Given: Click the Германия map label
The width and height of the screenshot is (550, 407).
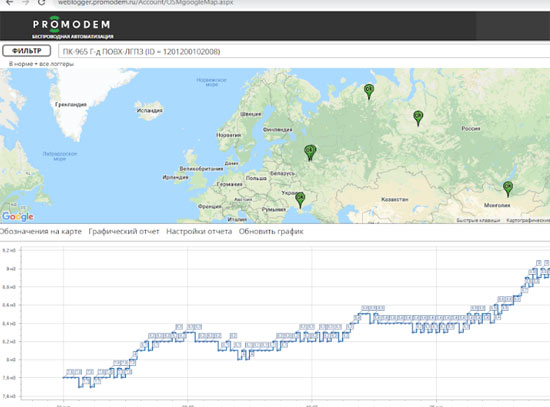Looking at the screenshot, I should [x=230, y=184].
